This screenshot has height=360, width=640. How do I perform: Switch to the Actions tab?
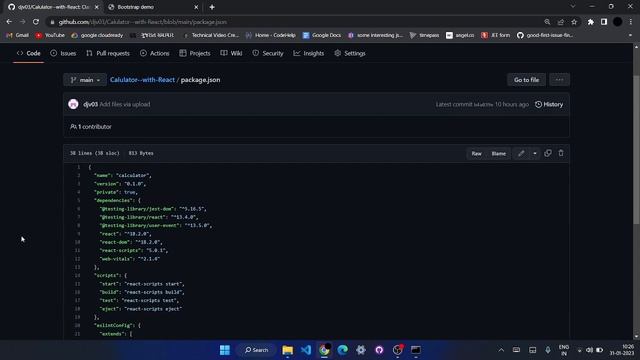click(x=155, y=53)
